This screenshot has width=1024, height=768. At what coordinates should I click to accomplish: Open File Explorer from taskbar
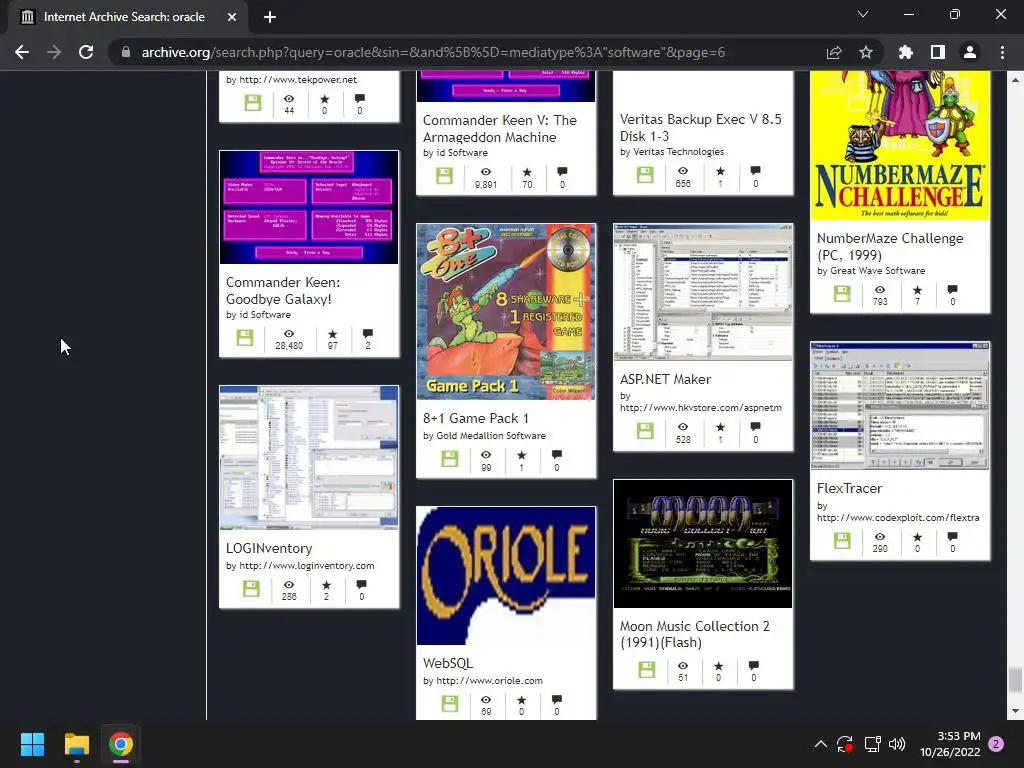click(76, 744)
